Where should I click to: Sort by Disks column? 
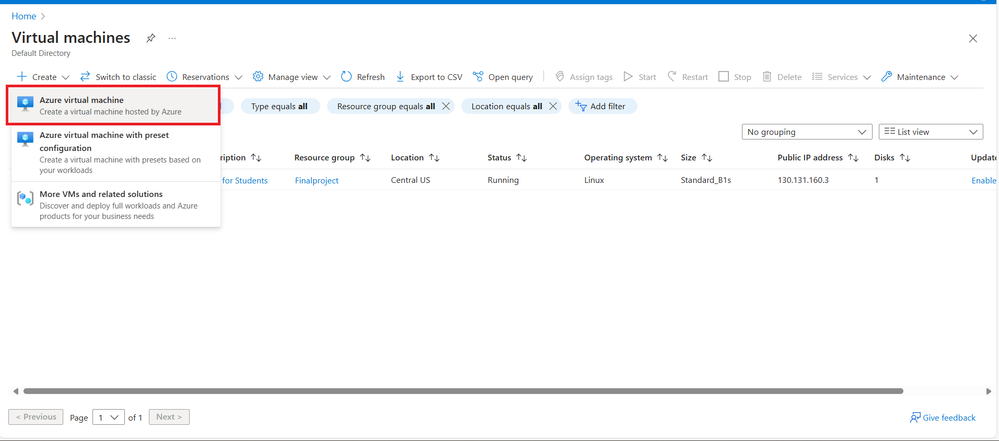click(x=892, y=157)
